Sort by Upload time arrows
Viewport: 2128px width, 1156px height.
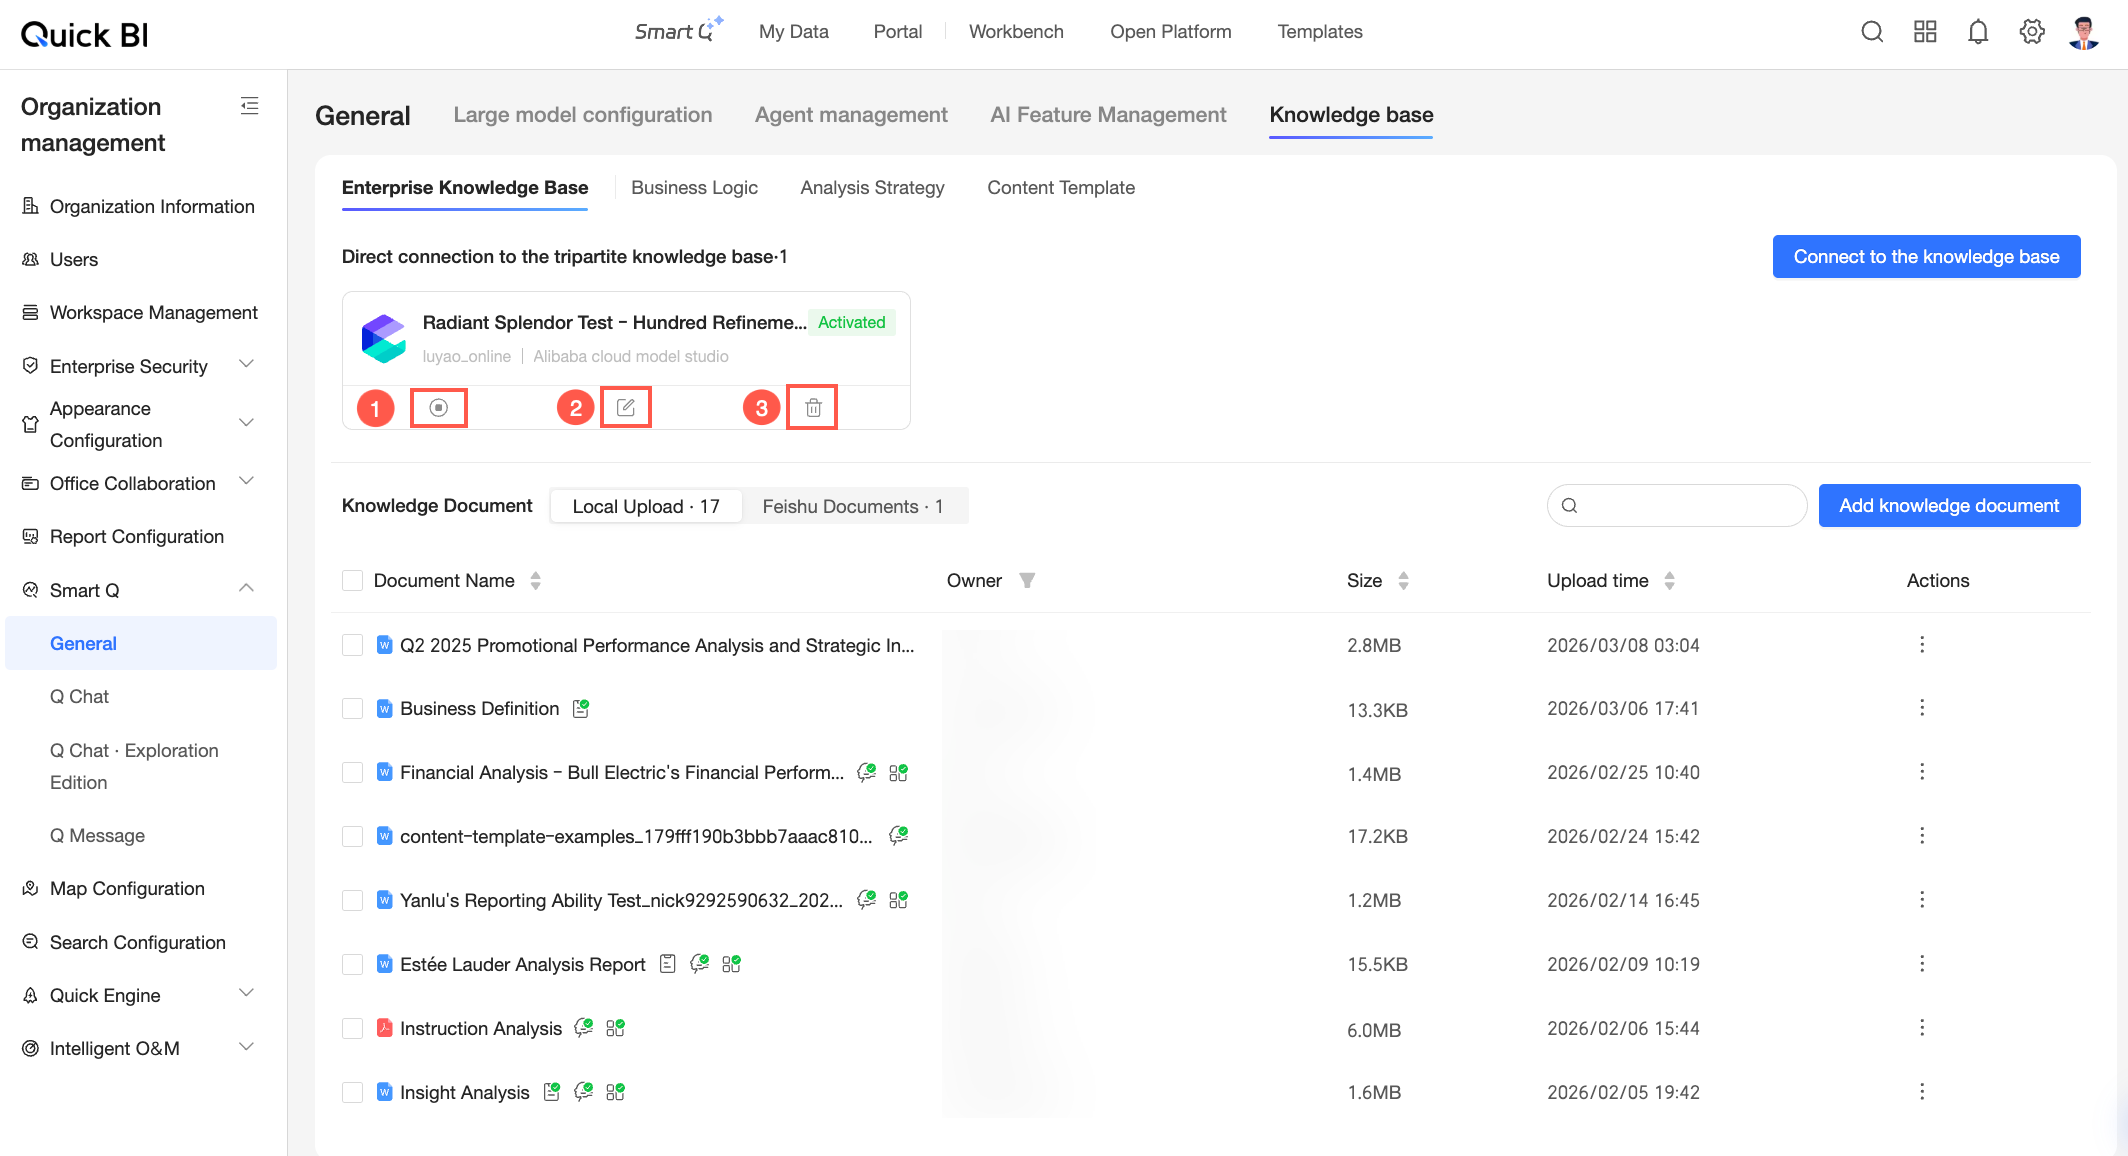1669,580
